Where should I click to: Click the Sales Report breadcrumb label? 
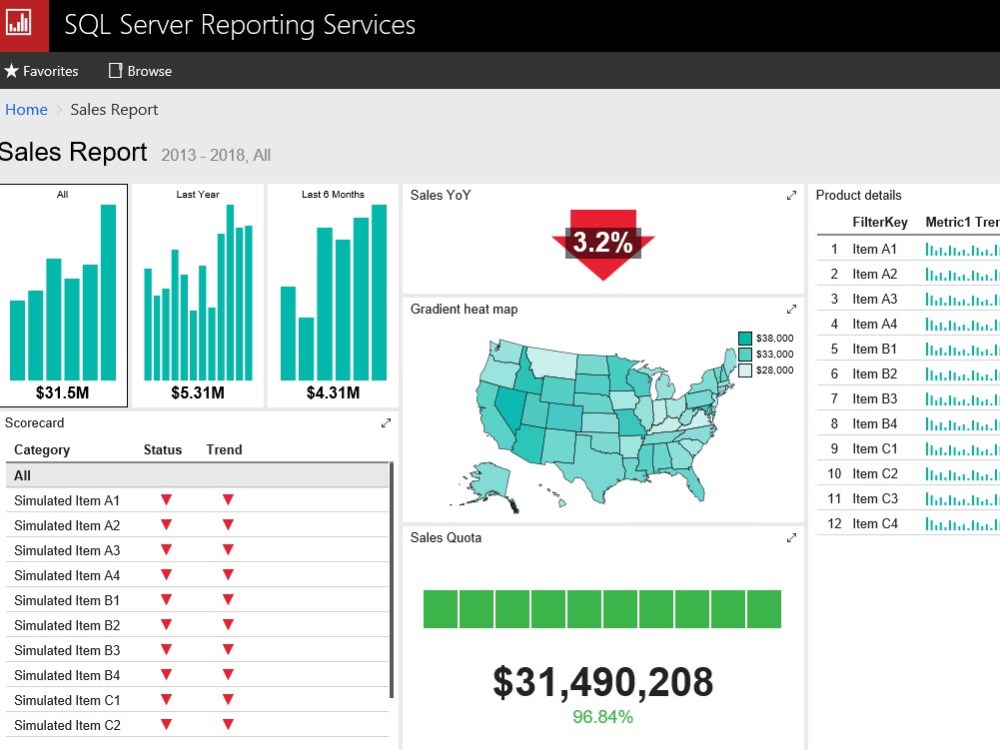click(x=113, y=109)
